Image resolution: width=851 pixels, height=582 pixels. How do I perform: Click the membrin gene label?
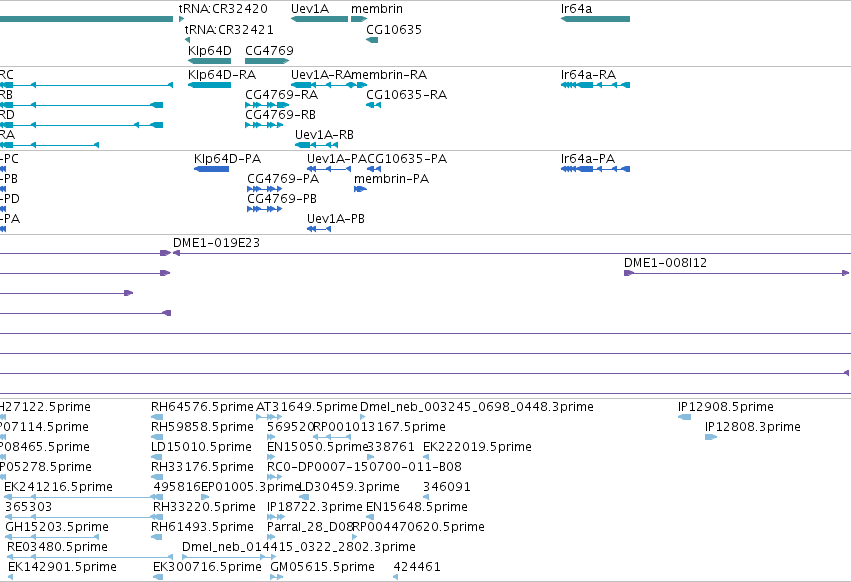[377, 9]
